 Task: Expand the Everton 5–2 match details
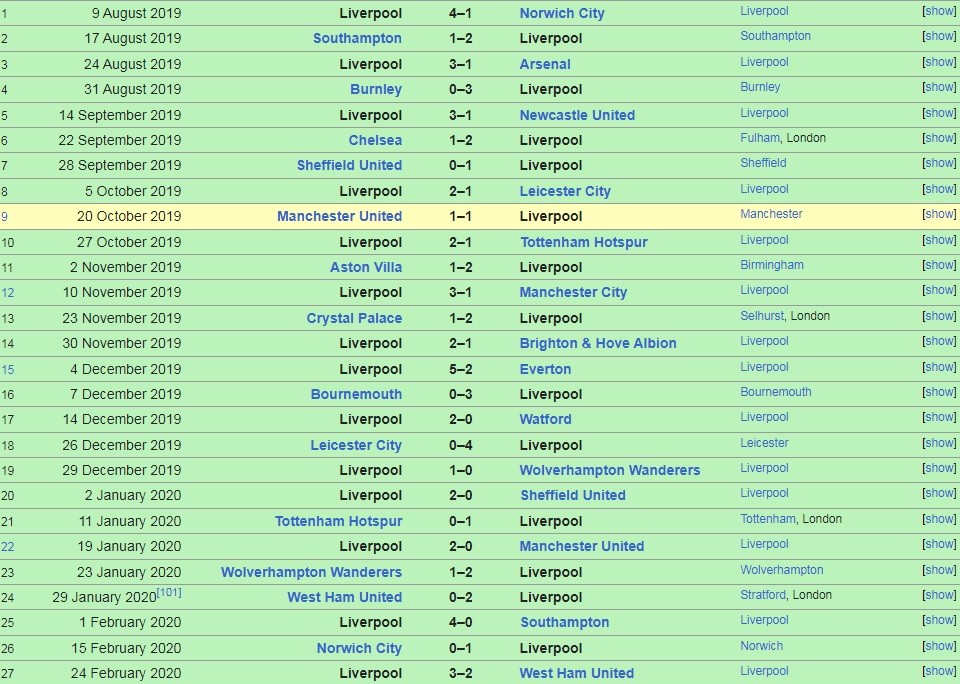pos(939,367)
